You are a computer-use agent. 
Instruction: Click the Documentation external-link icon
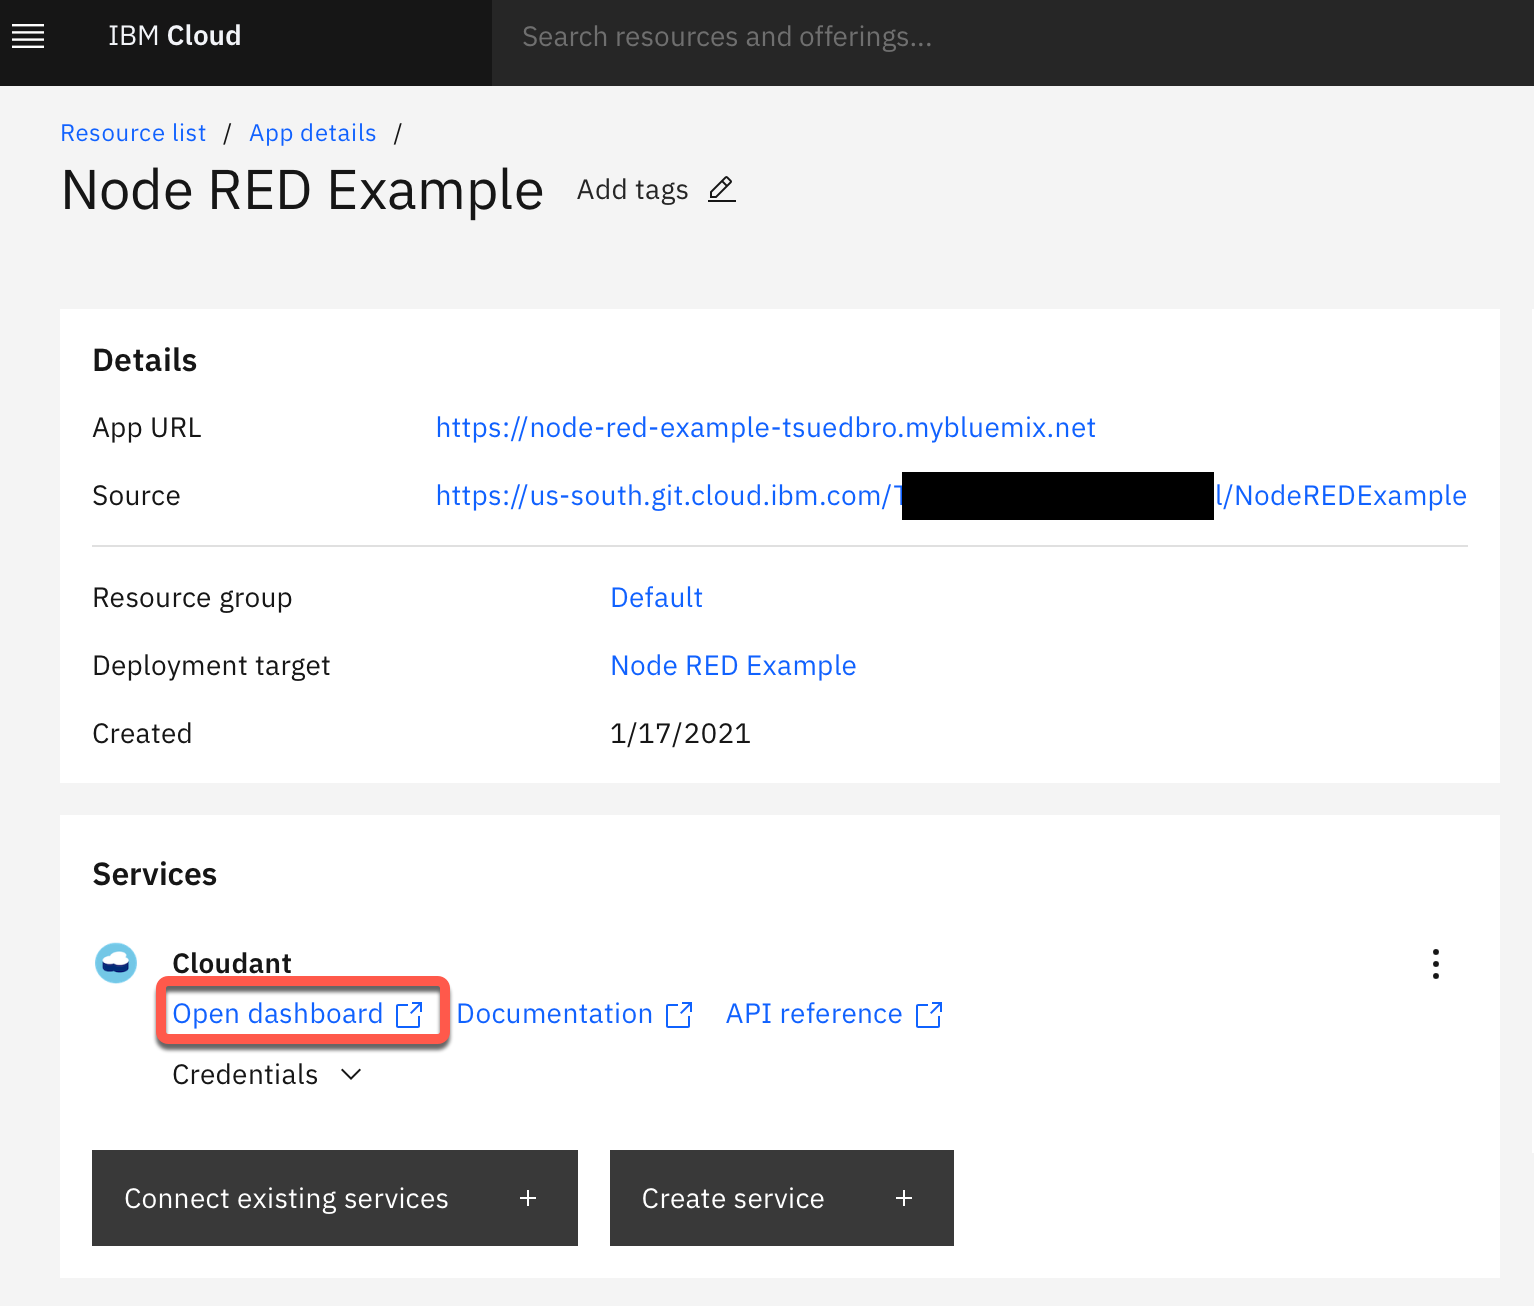[x=679, y=1014]
